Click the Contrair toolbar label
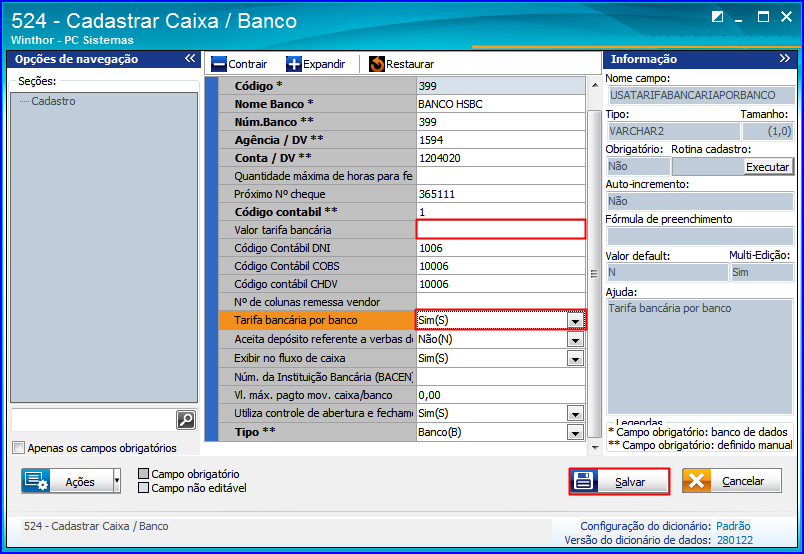 pyautogui.click(x=248, y=64)
